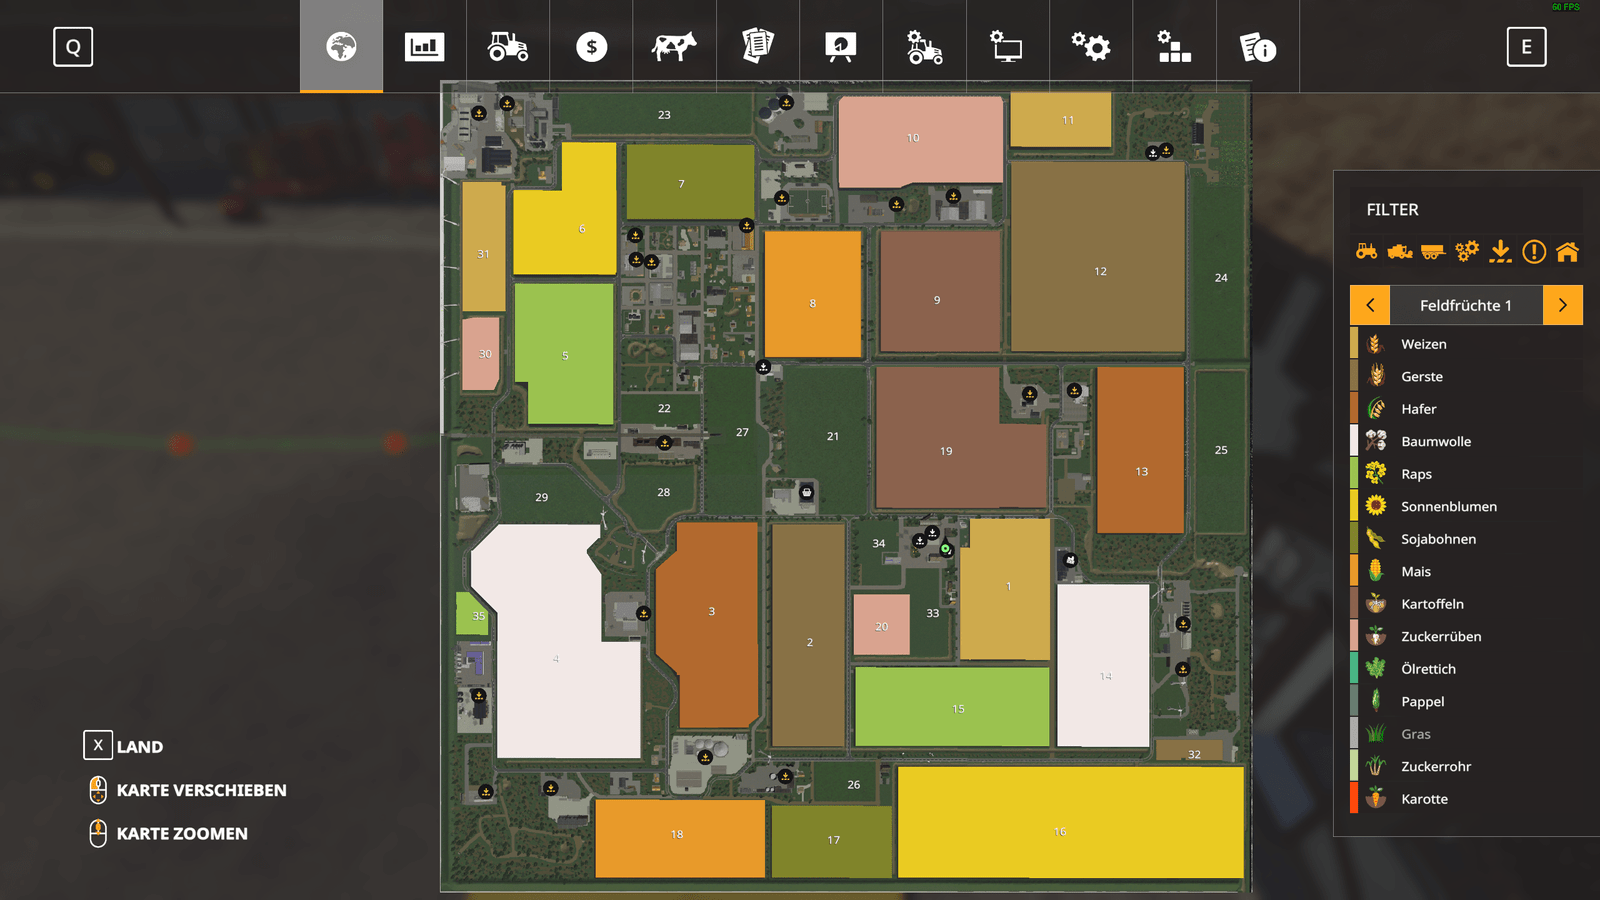Toggle the exclamation mark missions filter
The image size is (1600, 900).
point(1534,251)
